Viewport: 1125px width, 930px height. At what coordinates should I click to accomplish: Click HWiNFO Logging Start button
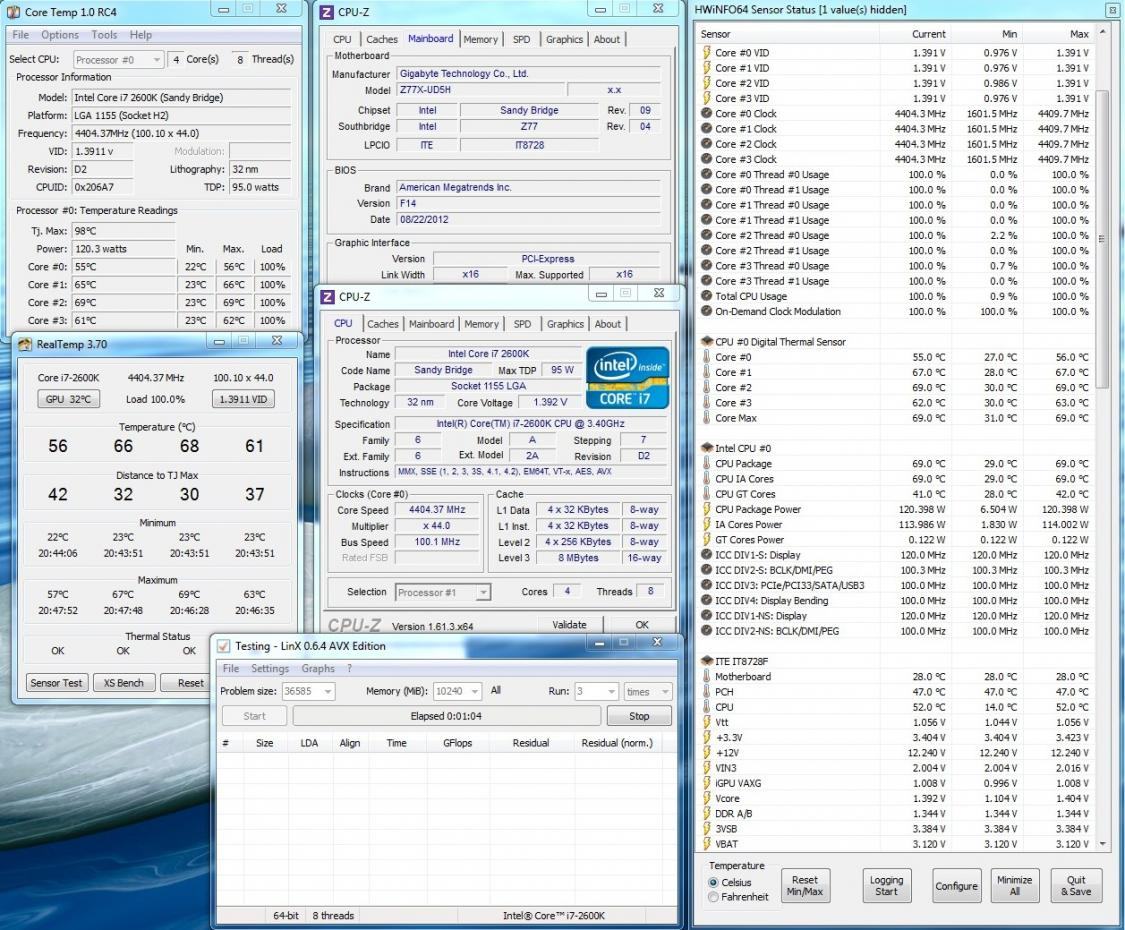[x=886, y=886]
